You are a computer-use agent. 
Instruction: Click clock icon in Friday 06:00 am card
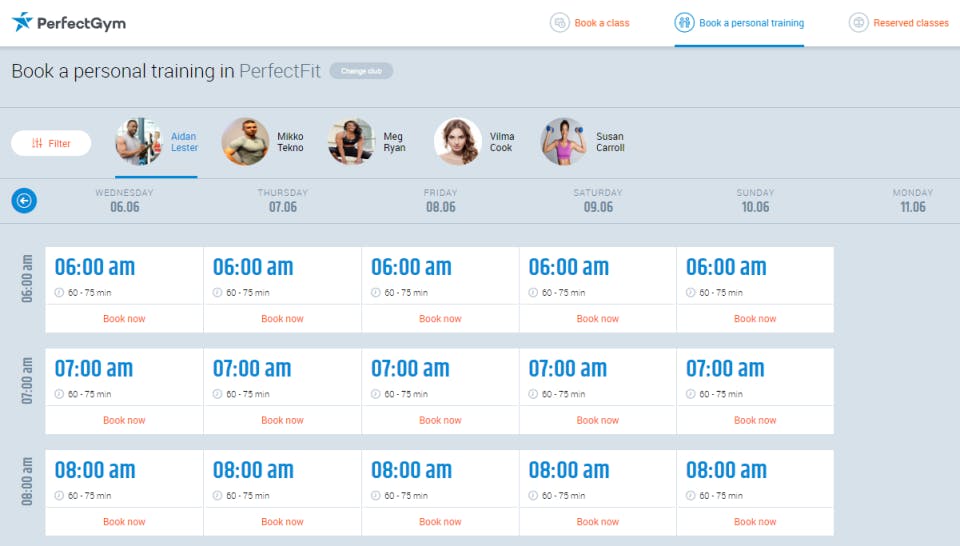point(375,293)
